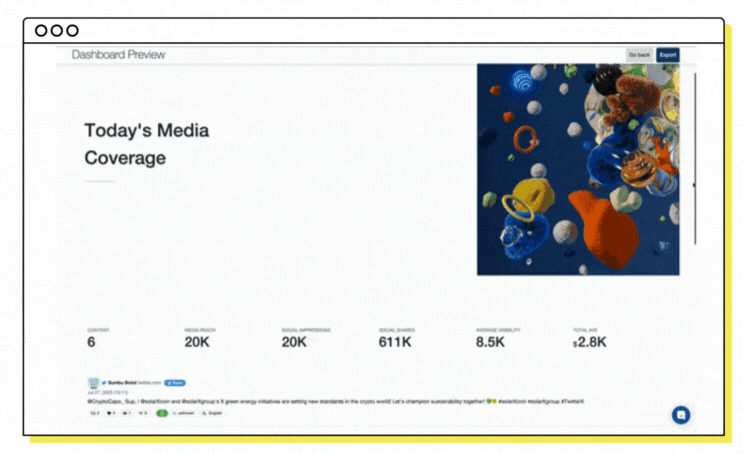Screen dimensions: 743x453
Task: Click the third circle in the window title bar
Action: click(x=72, y=31)
